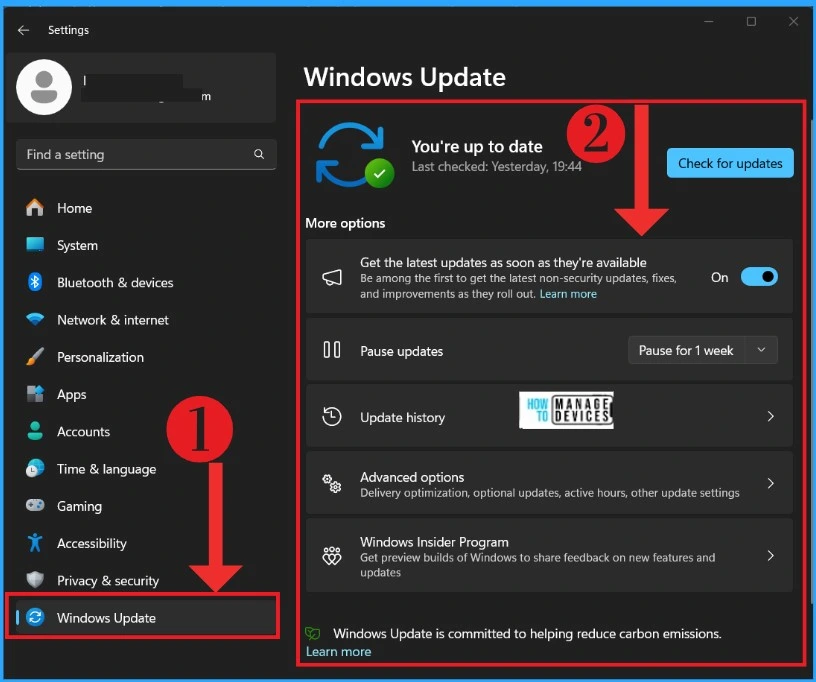The height and width of the screenshot is (682, 816).
Task: Click the Personalization paintbrush icon
Action: click(x=35, y=357)
